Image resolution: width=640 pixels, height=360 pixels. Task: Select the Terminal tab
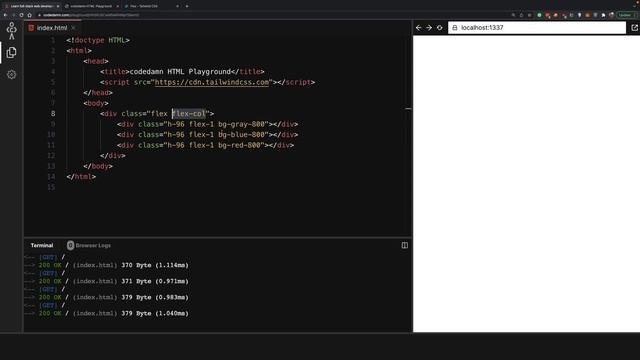click(x=42, y=245)
